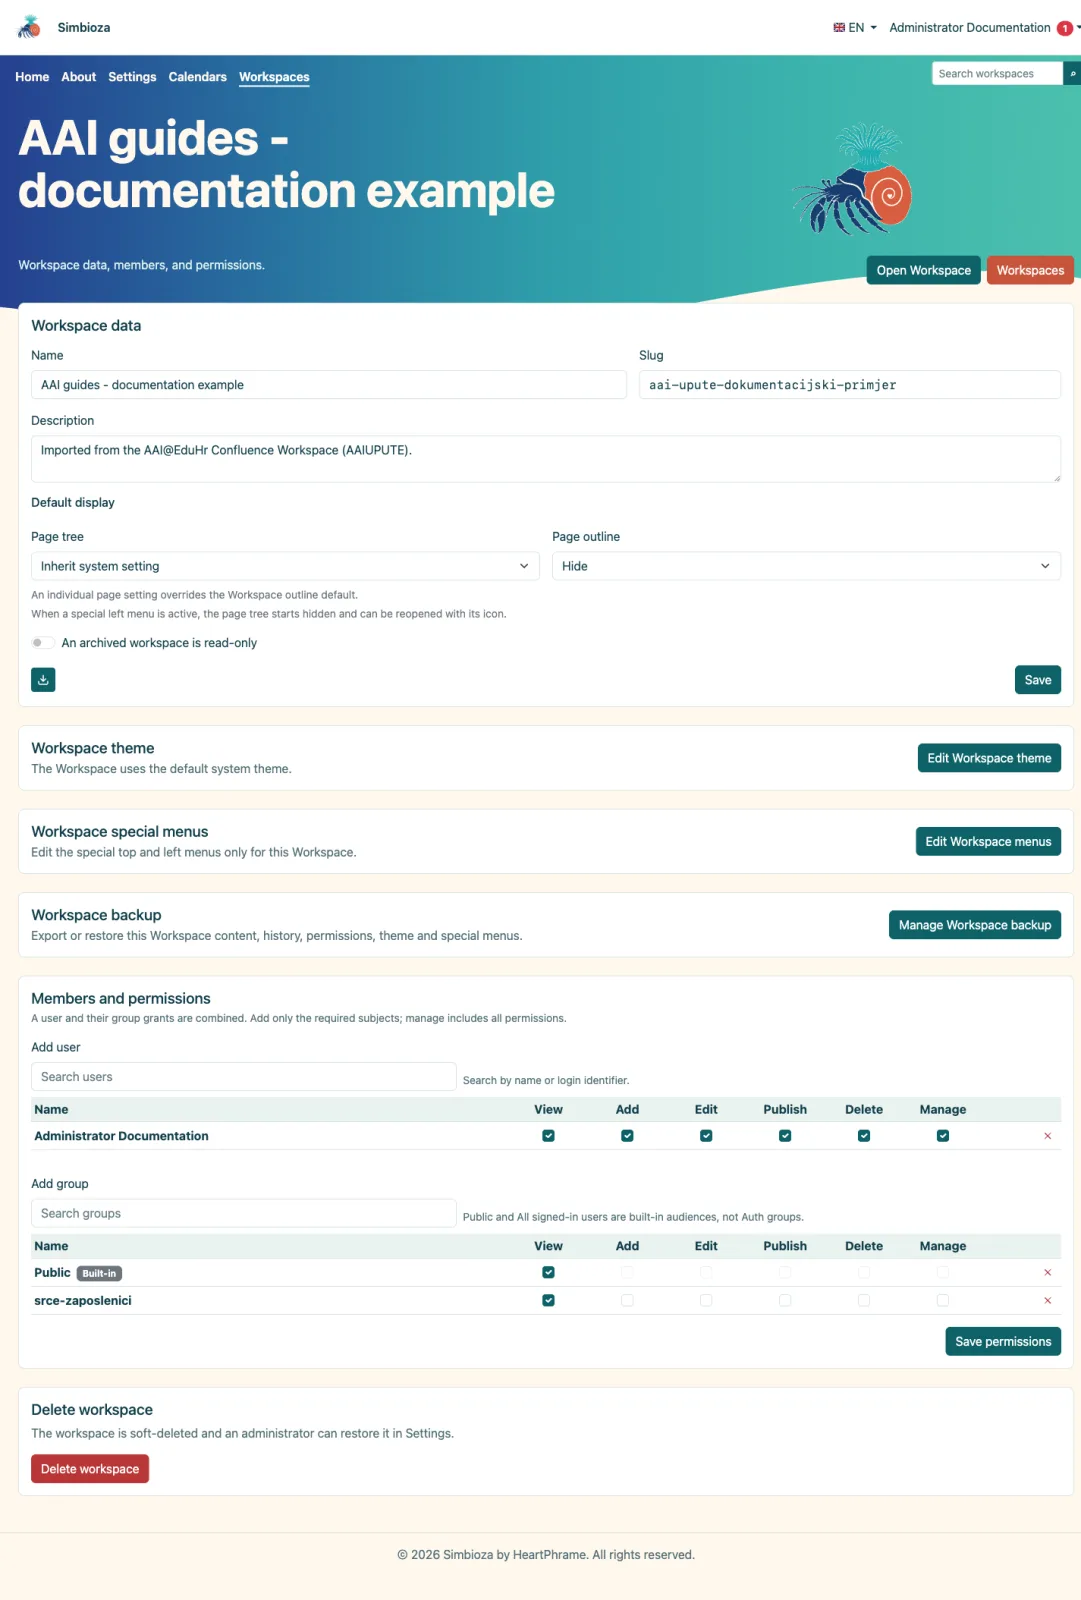Open the EN language dropdown
This screenshot has height=1600, width=1081.
point(855,28)
